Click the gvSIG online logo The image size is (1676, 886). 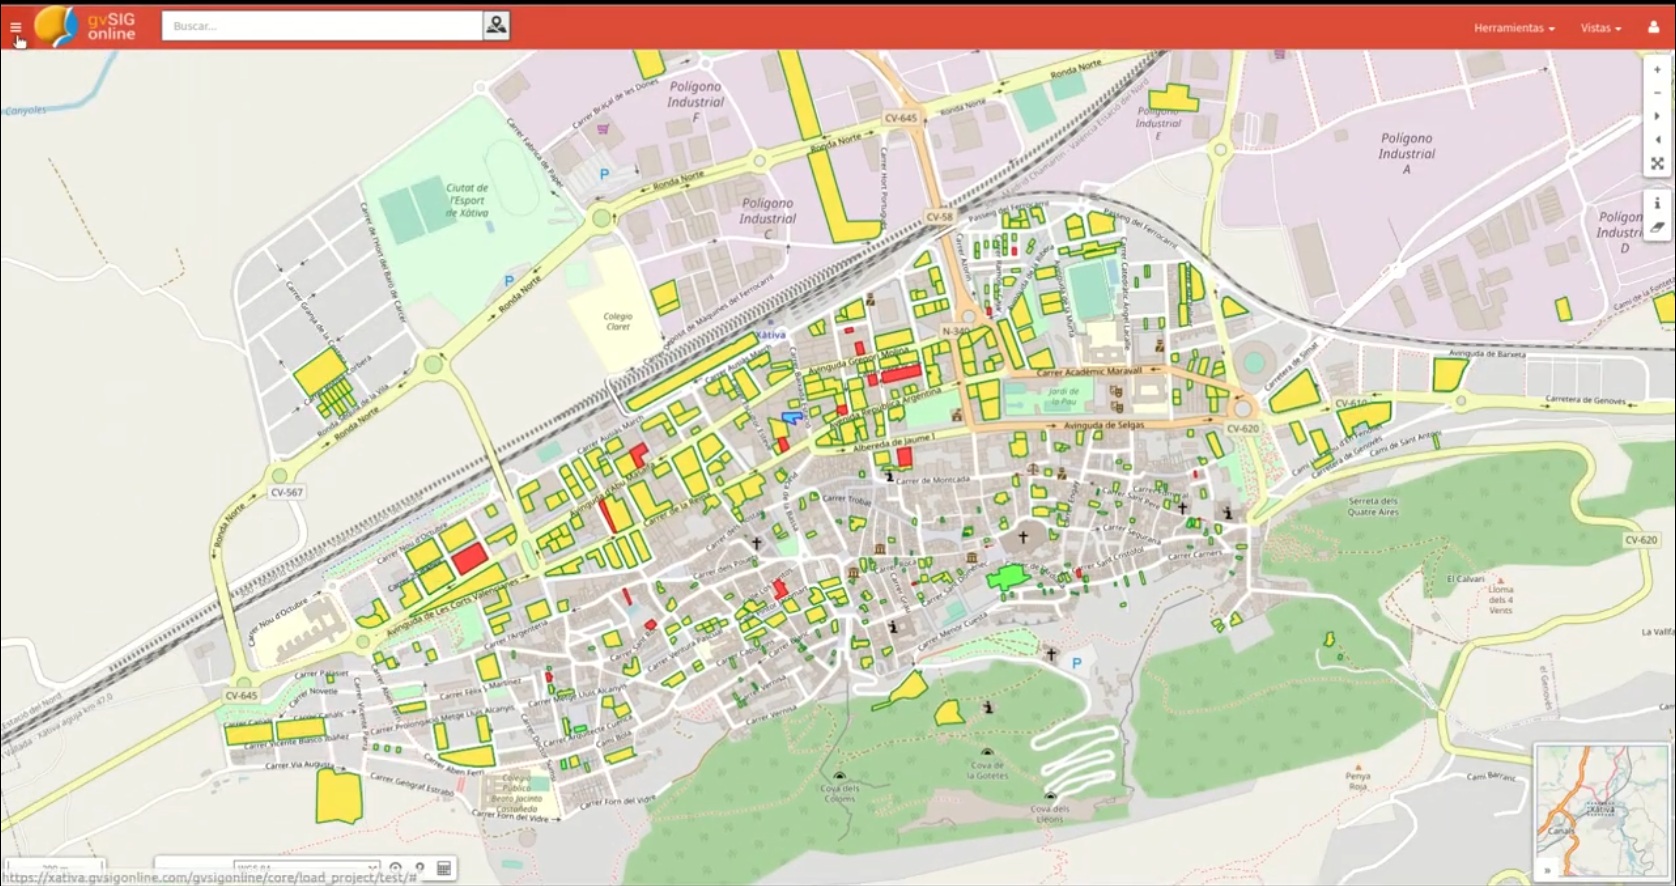coord(86,27)
